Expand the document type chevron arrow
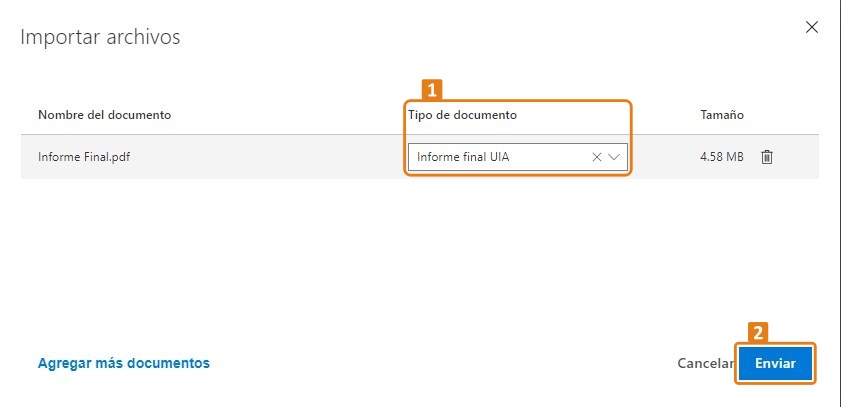This screenshot has height=407, width=841. coord(614,157)
